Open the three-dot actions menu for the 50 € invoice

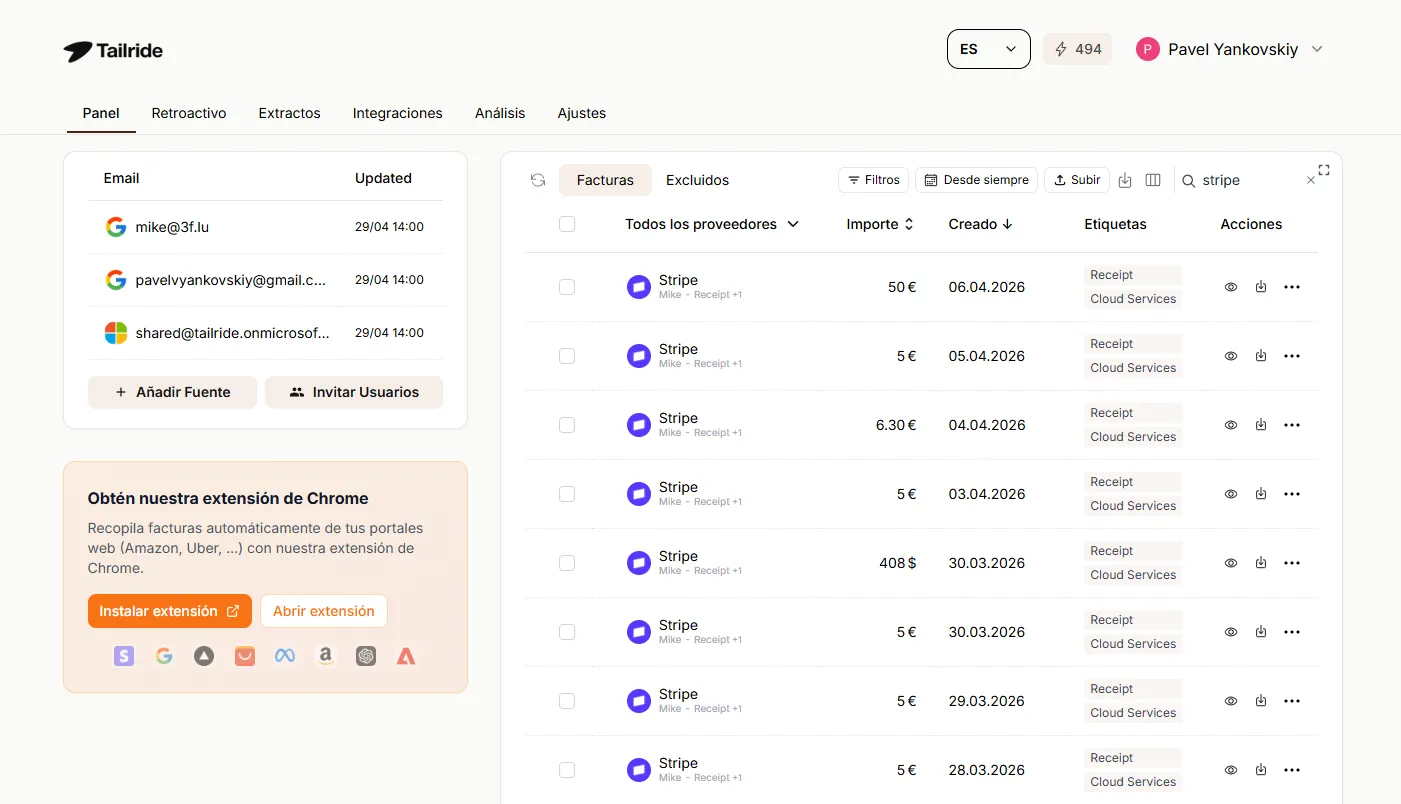point(1291,287)
